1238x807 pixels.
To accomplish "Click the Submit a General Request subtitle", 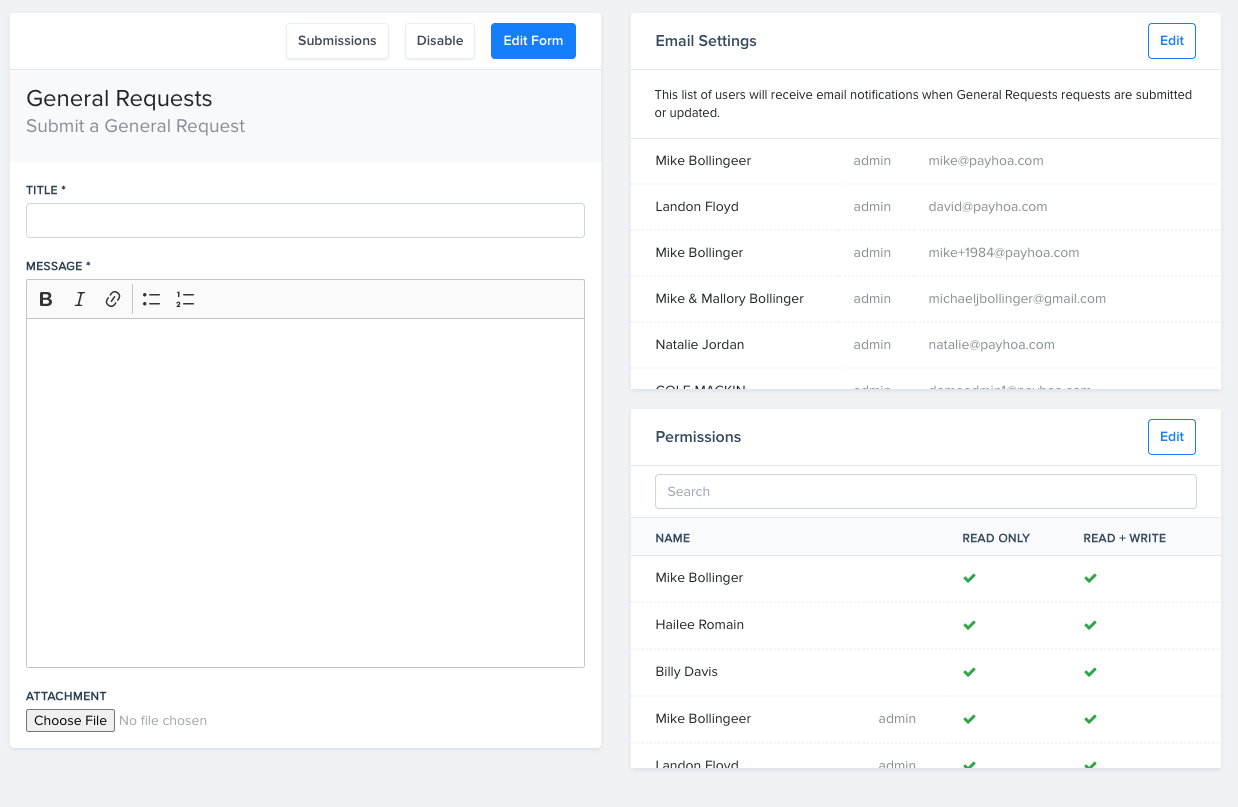I will [135, 126].
